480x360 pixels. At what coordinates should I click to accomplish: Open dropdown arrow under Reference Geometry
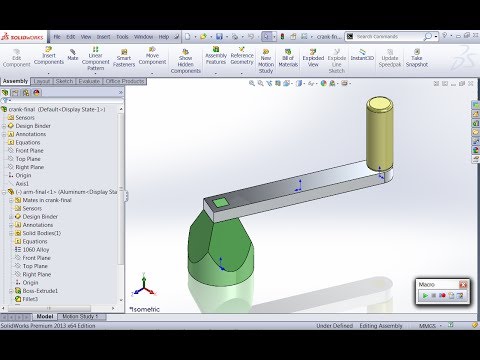pos(242,74)
